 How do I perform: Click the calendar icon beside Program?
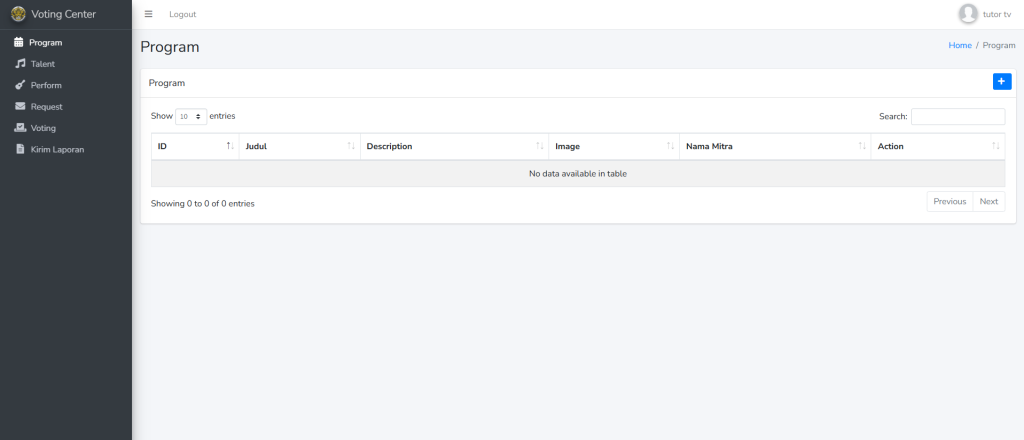(x=18, y=43)
